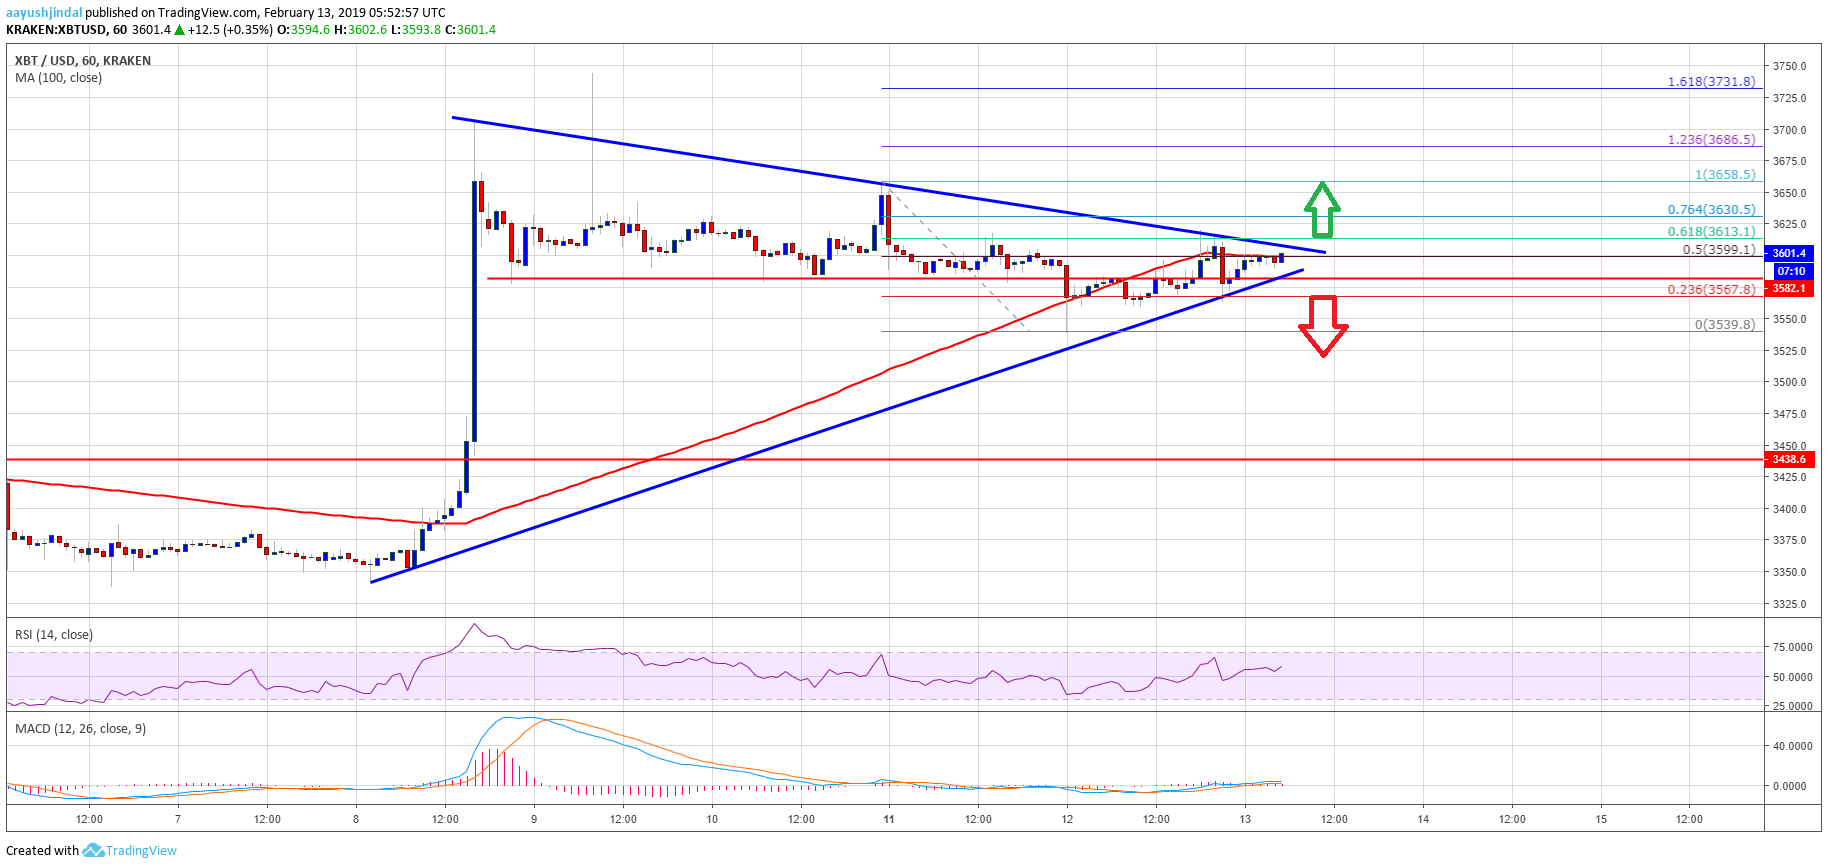Select the 1.618(3731.8) Fibonacci level label
Viewport: 1828px width, 868px height.
click(1711, 82)
